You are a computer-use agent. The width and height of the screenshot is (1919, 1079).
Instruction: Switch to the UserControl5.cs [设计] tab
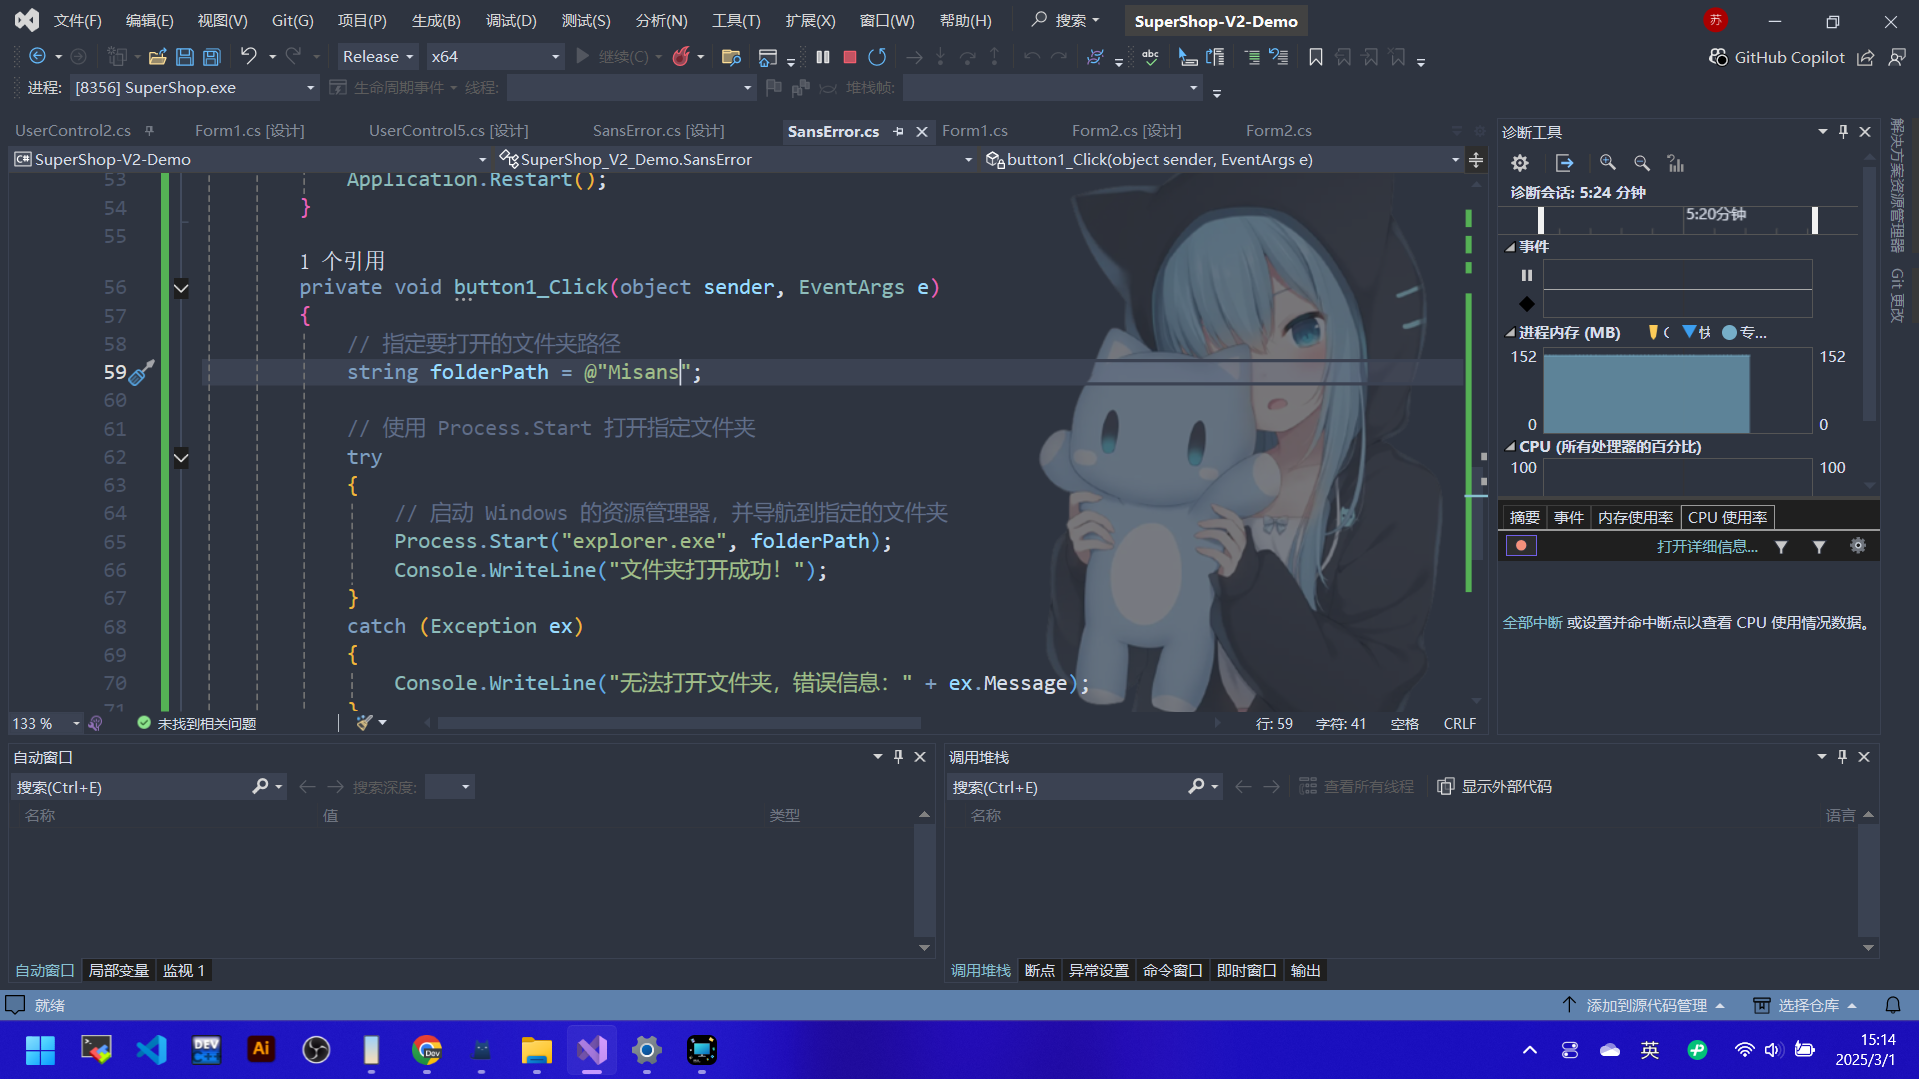click(x=449, y=131)
